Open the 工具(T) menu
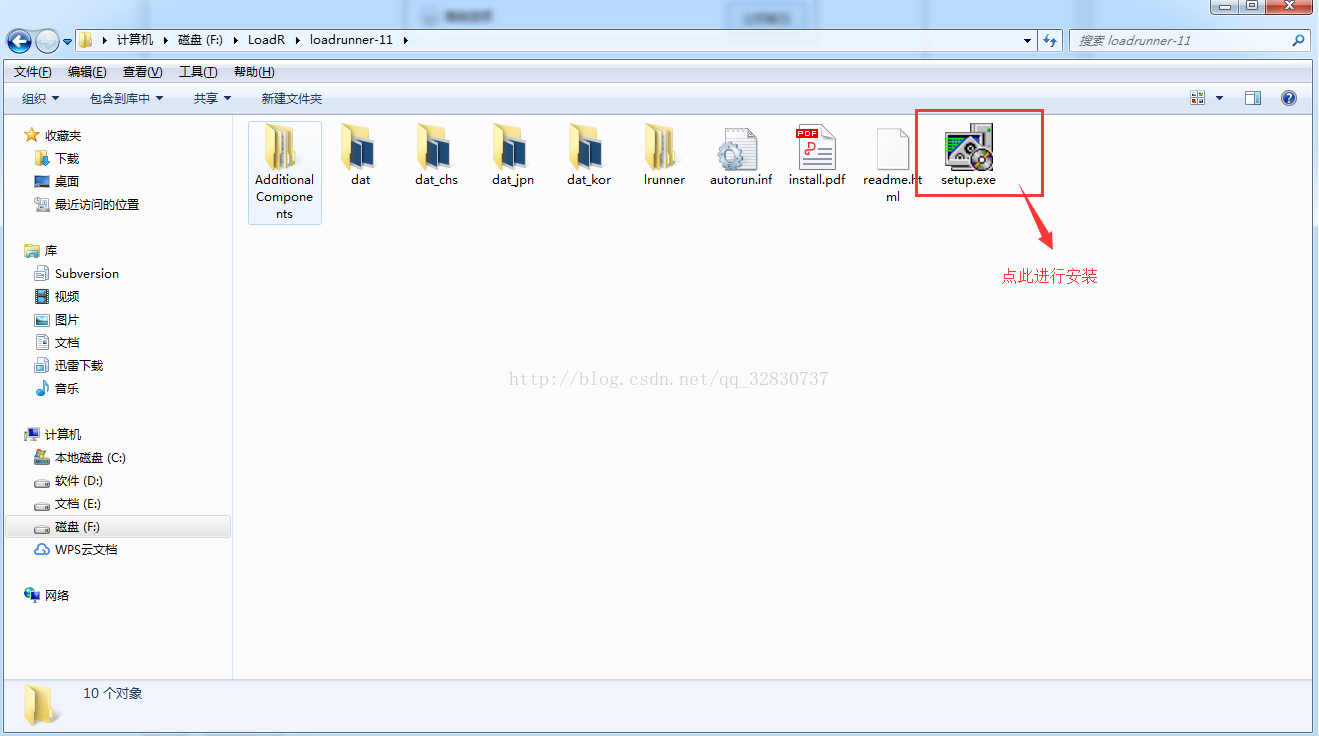1319x736 pixels. (198, 72)
